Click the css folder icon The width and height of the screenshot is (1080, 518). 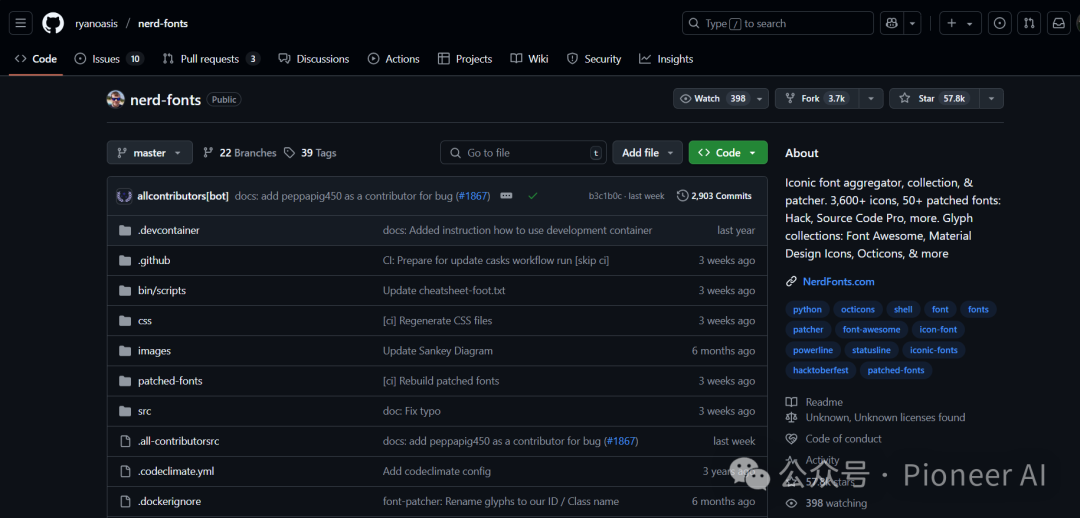[125, 320]
